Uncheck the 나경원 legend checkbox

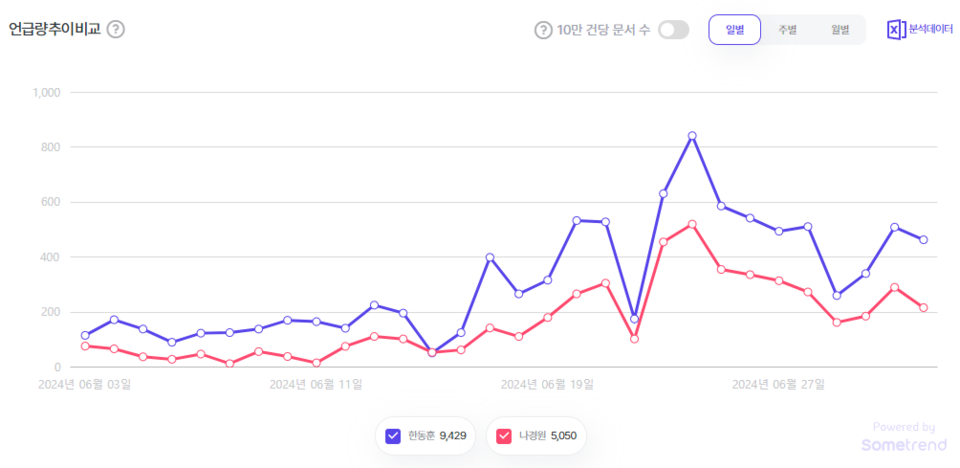point(504,435)
